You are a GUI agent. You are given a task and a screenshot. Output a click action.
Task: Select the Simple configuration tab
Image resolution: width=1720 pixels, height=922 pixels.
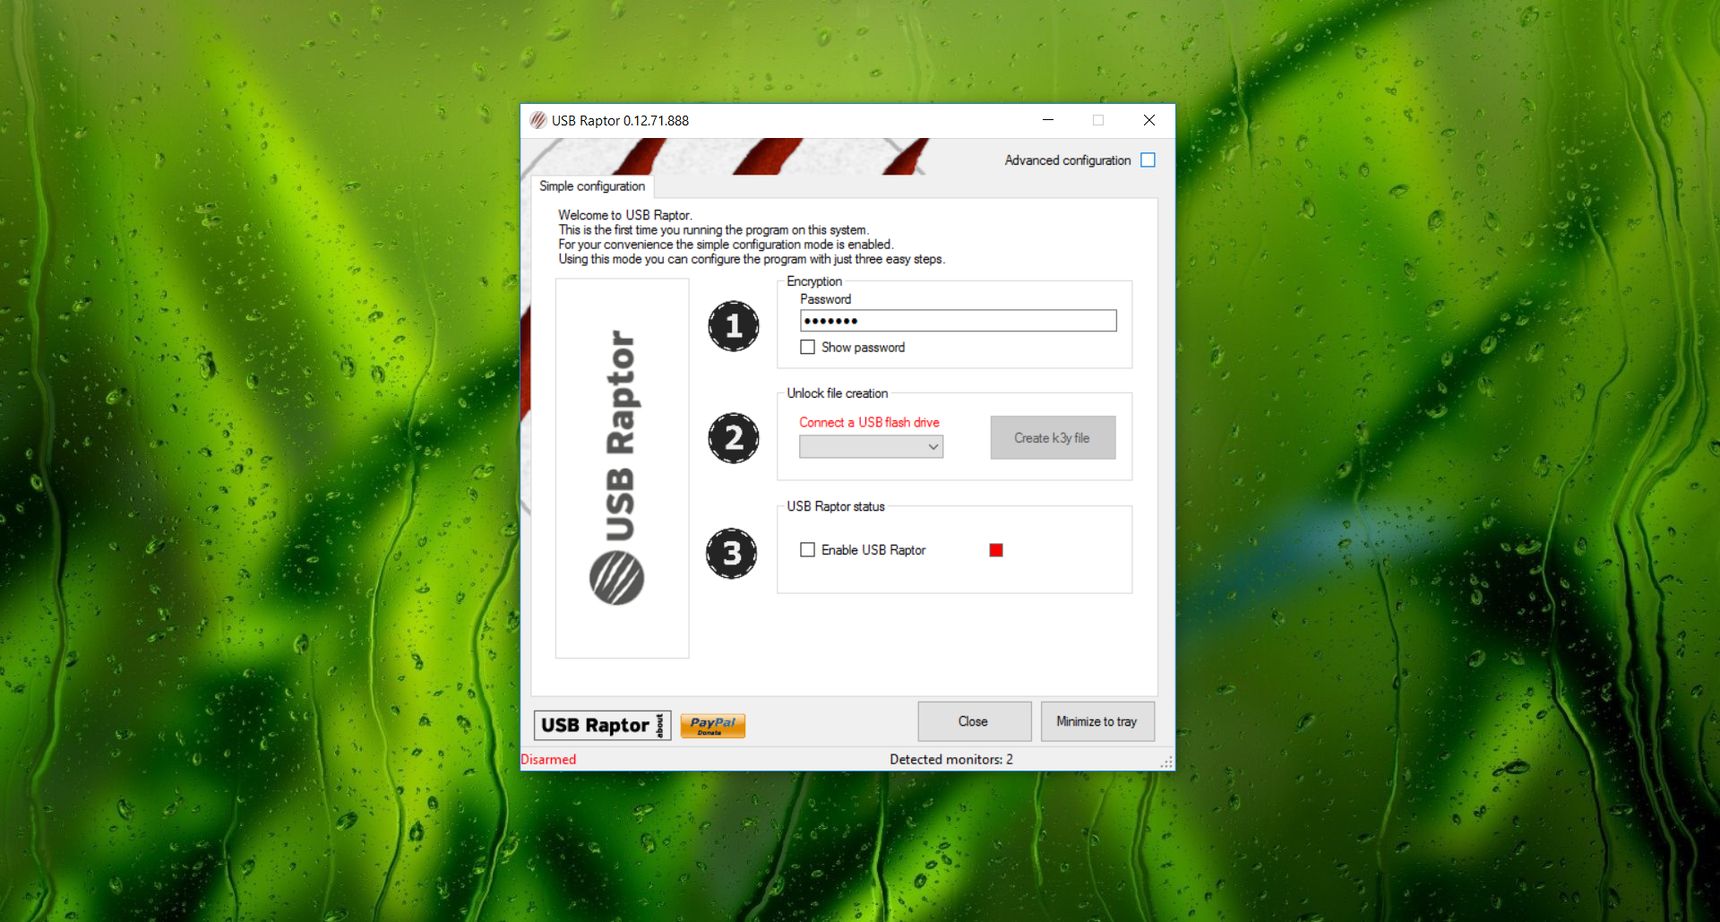[592, 186]
